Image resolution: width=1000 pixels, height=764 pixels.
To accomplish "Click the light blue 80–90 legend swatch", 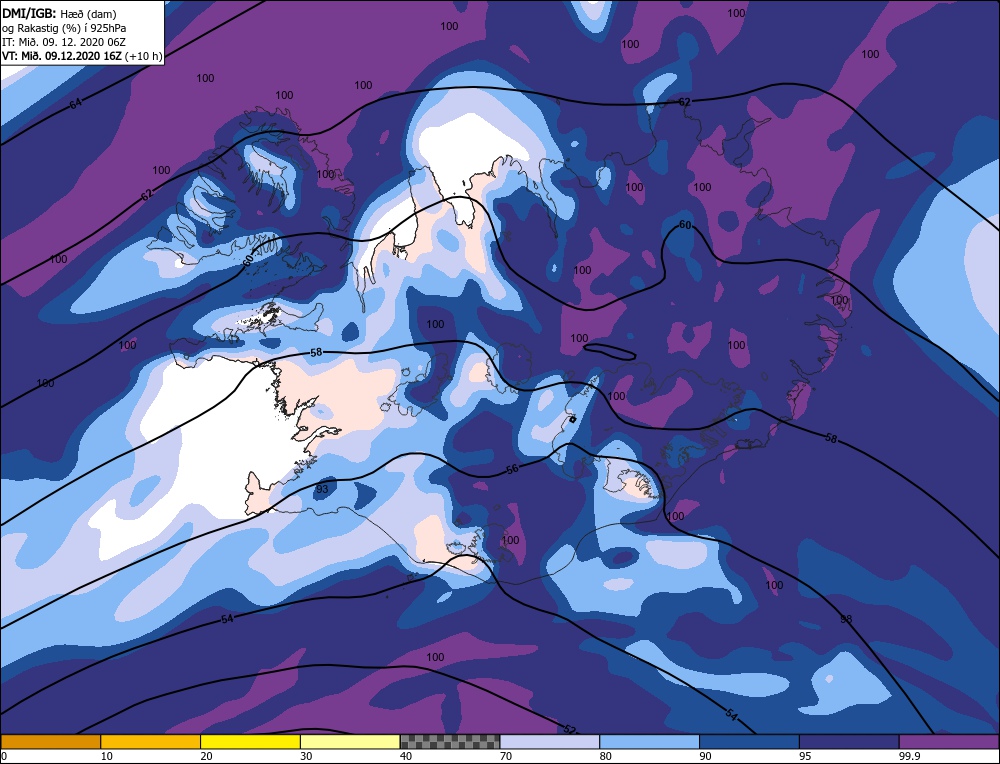I will (x=650, y=742).
